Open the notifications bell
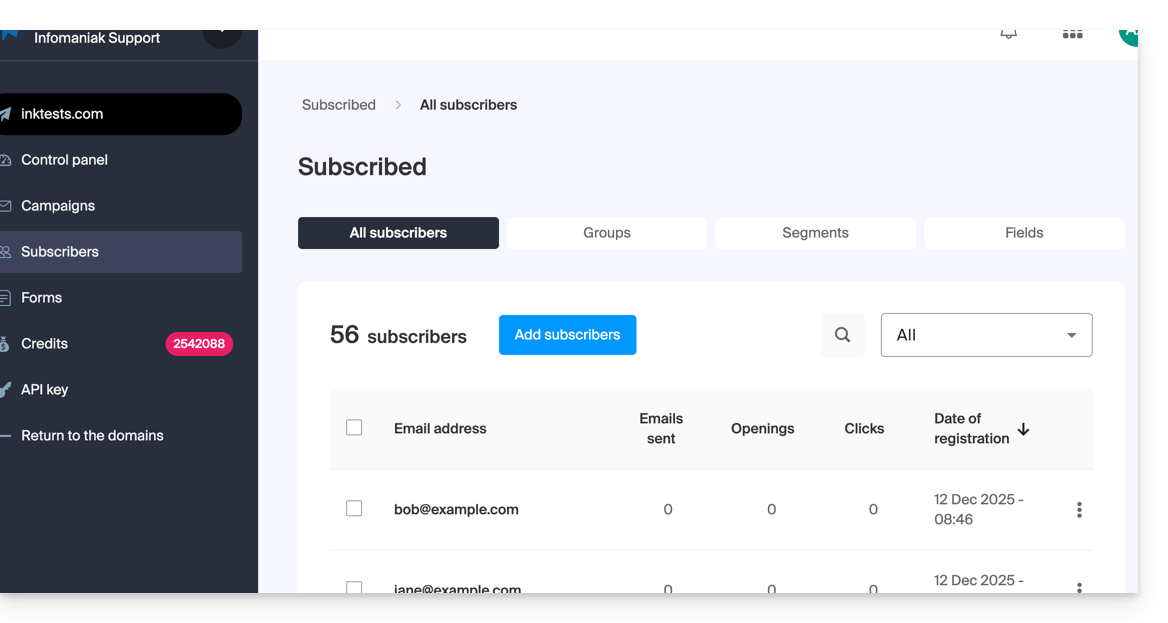This screenshot has width=1168, height=623. [1009, 34]
